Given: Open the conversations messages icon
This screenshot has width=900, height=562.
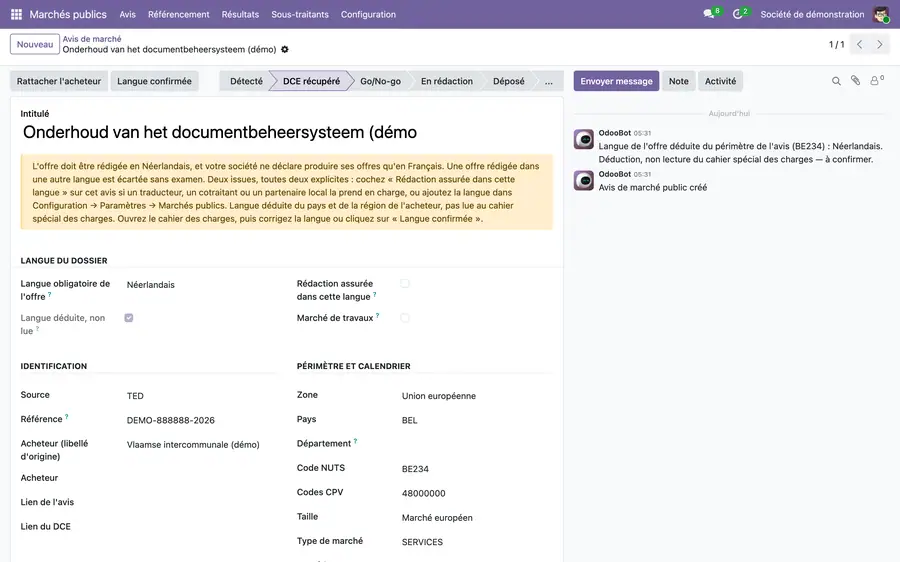Looking at the screenshot, I should 709,14.
